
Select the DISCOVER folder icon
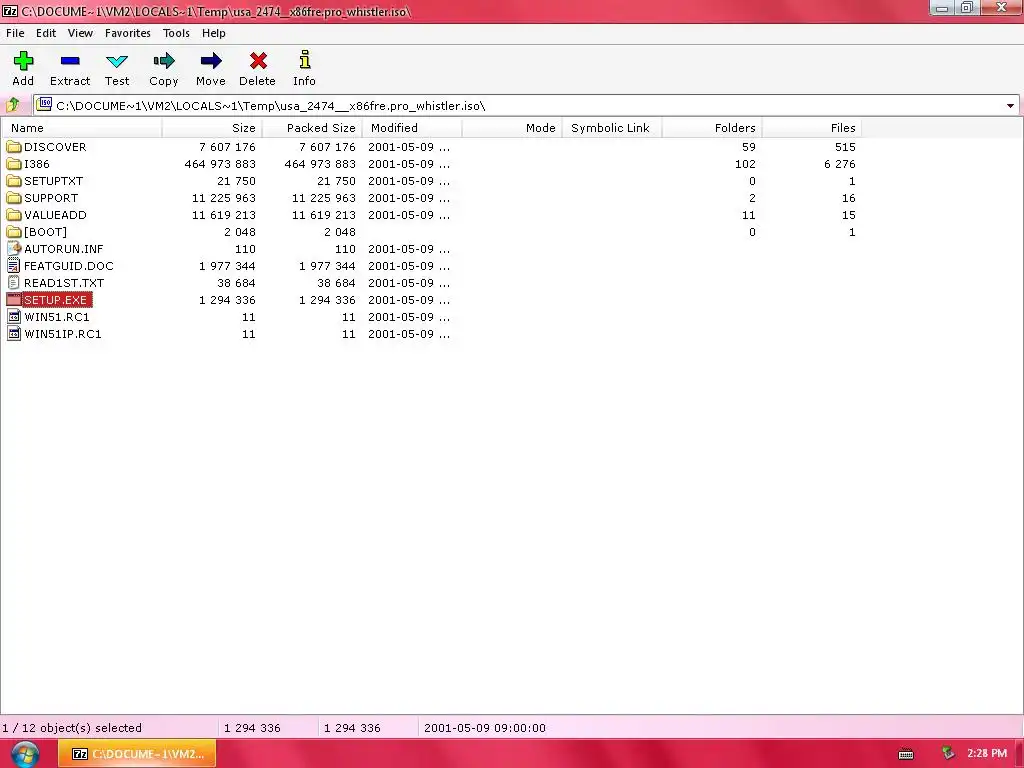coord(14,146)
